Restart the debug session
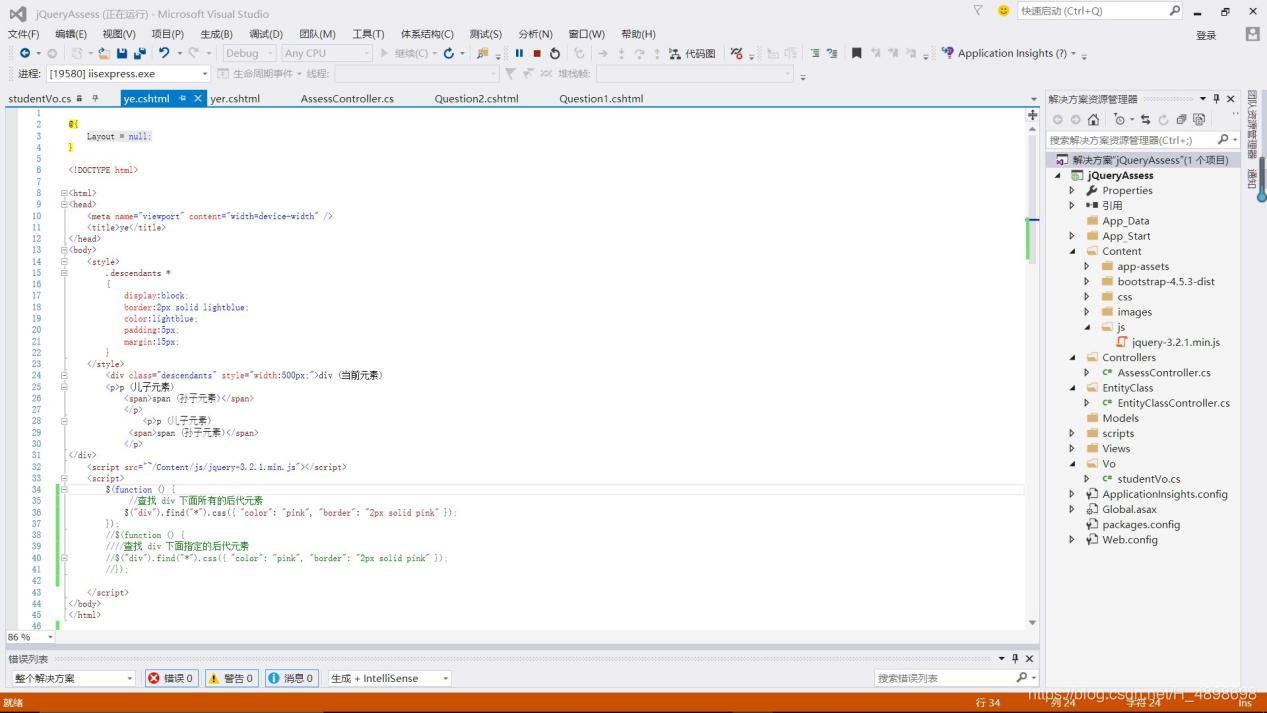The image size is (1267, 713). point(555,53)
